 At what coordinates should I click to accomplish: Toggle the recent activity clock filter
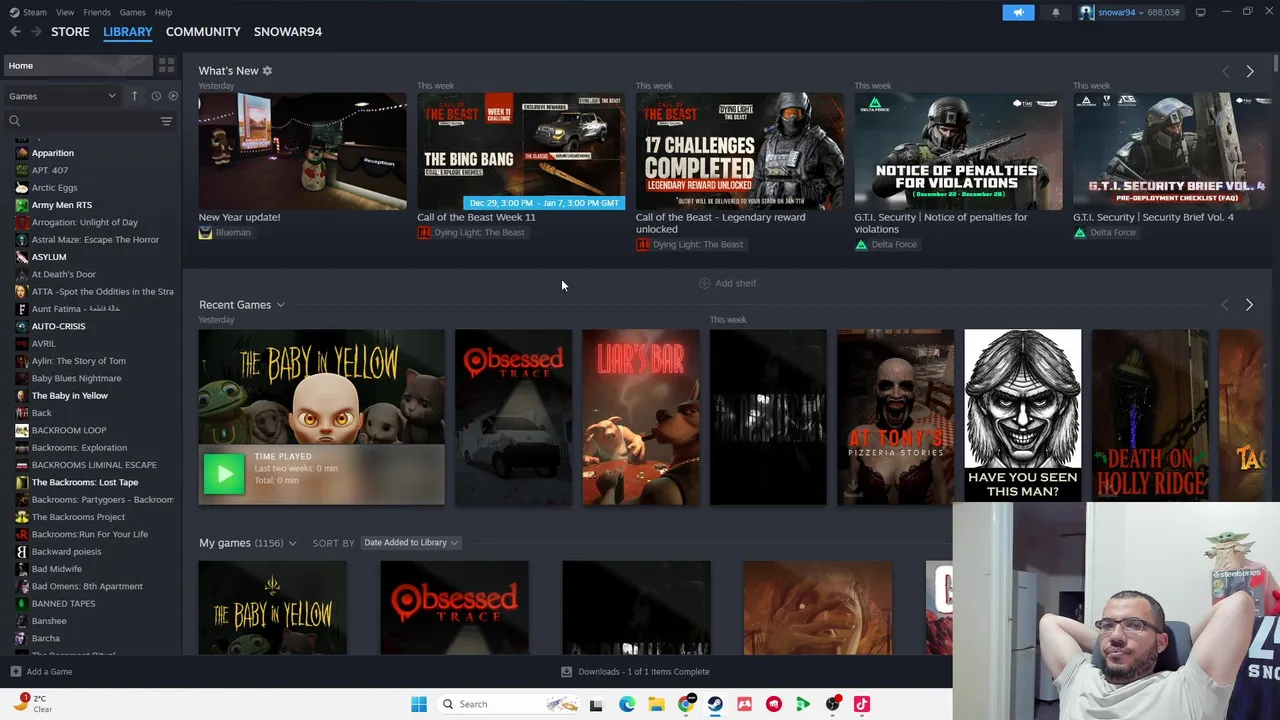[x=156, y=96]
